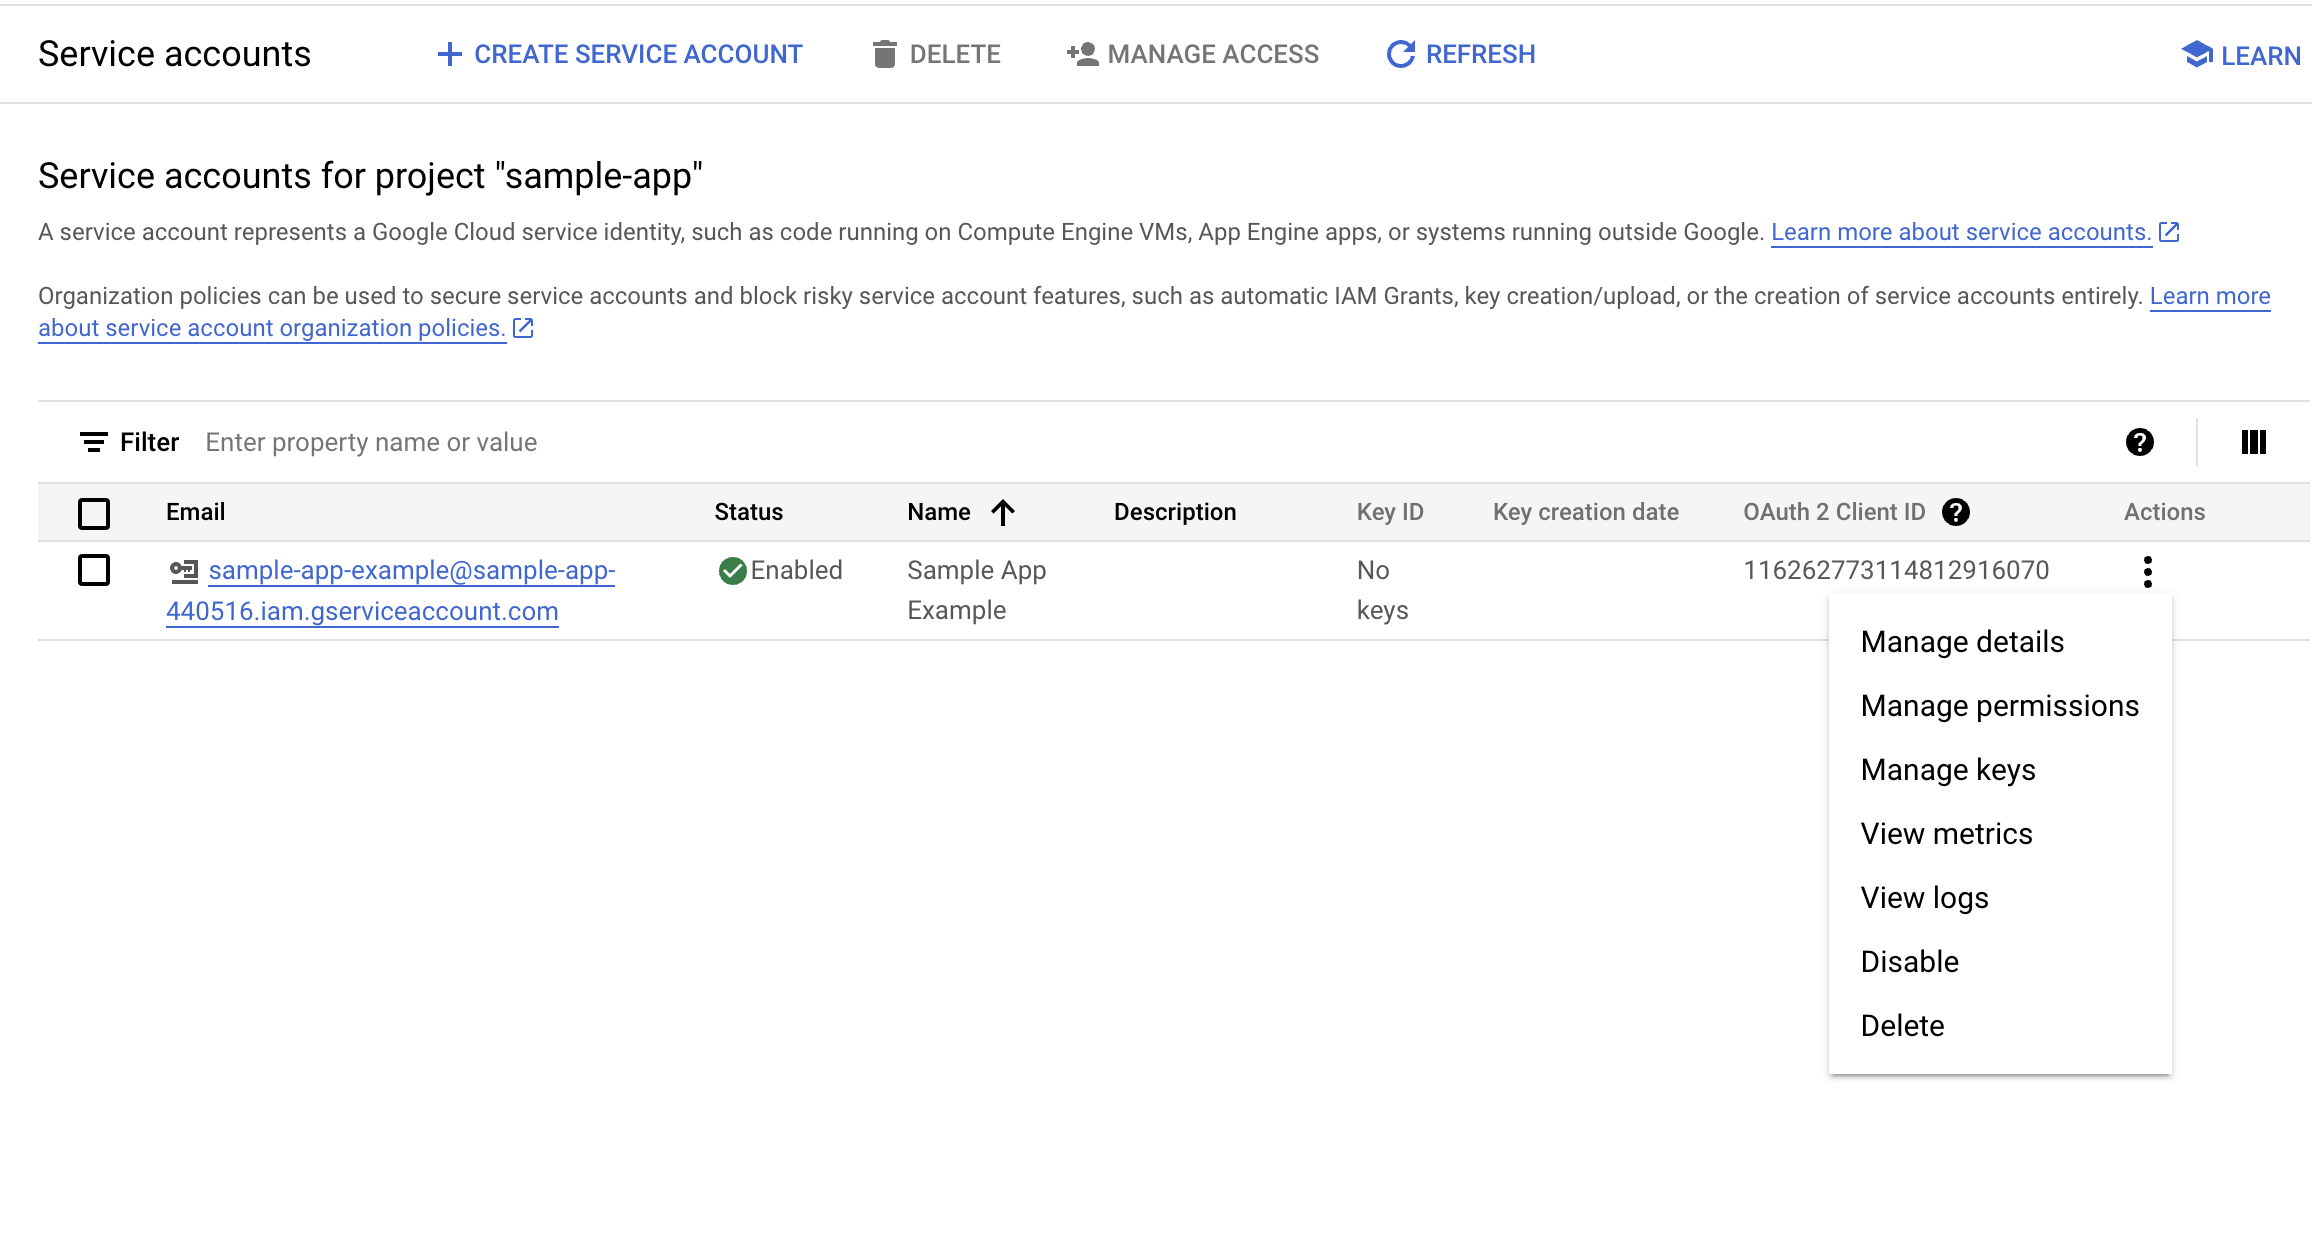Viewport: 2312px width, 1240px height.
Task: Open the column display options icon
Action: (x=2253, y=442)
